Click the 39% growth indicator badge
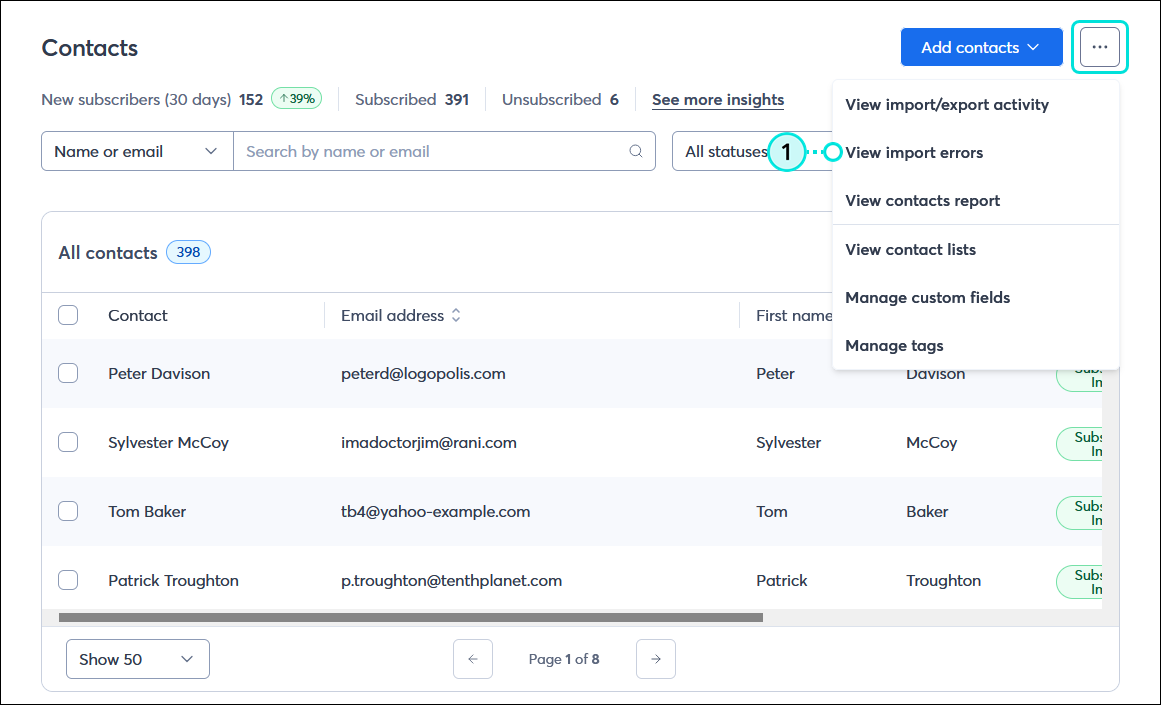Screen dimensions: 1161x705 (294, 99)
